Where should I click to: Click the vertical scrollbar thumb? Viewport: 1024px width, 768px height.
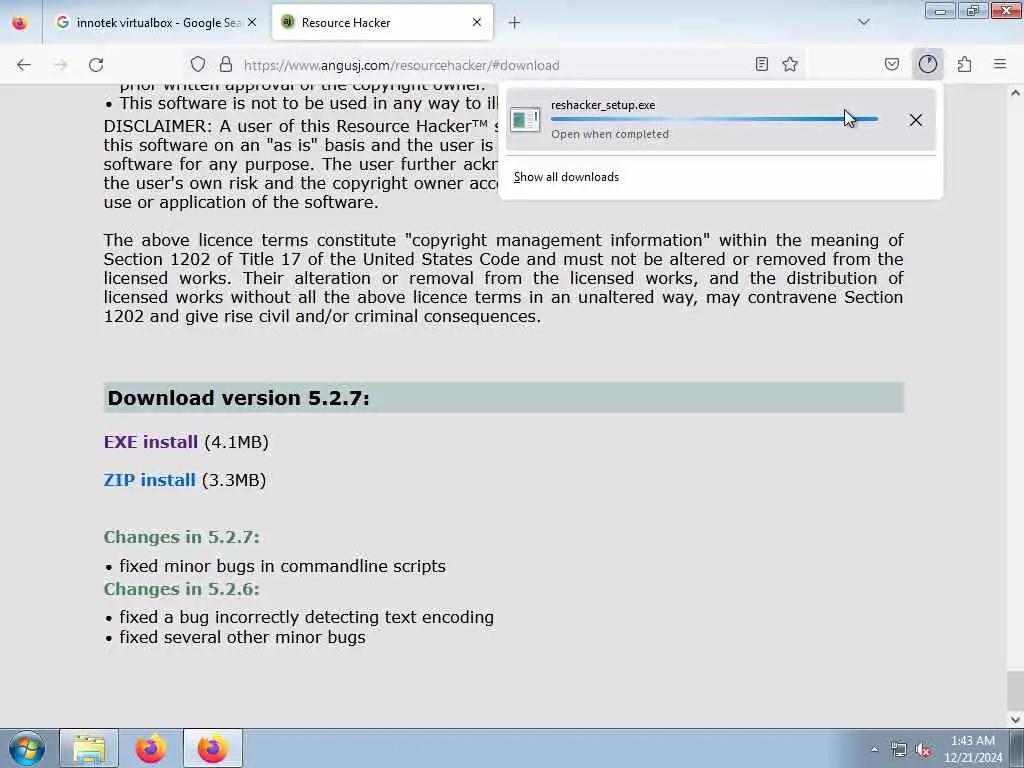tap(1016, 690)
